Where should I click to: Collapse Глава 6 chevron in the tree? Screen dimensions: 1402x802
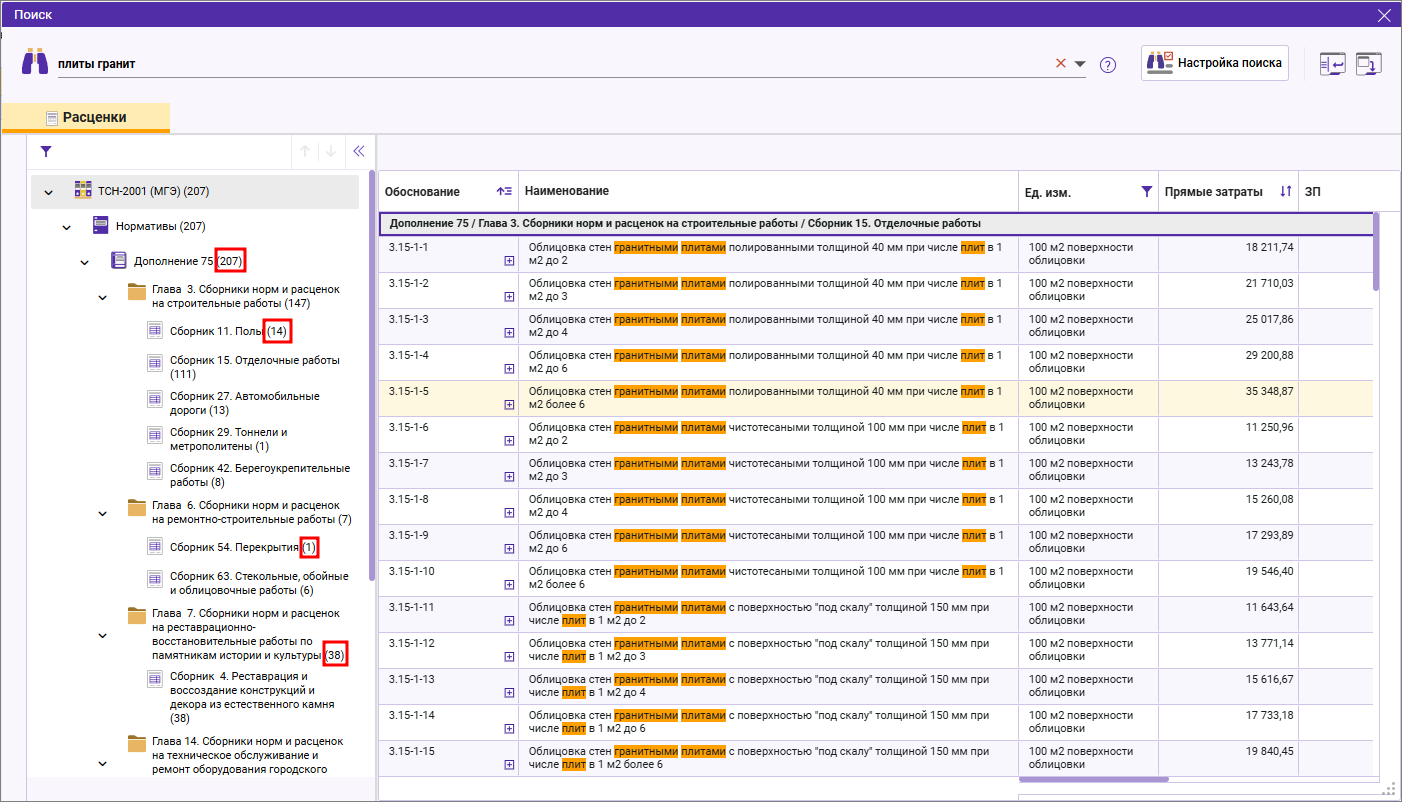[102, 513]
